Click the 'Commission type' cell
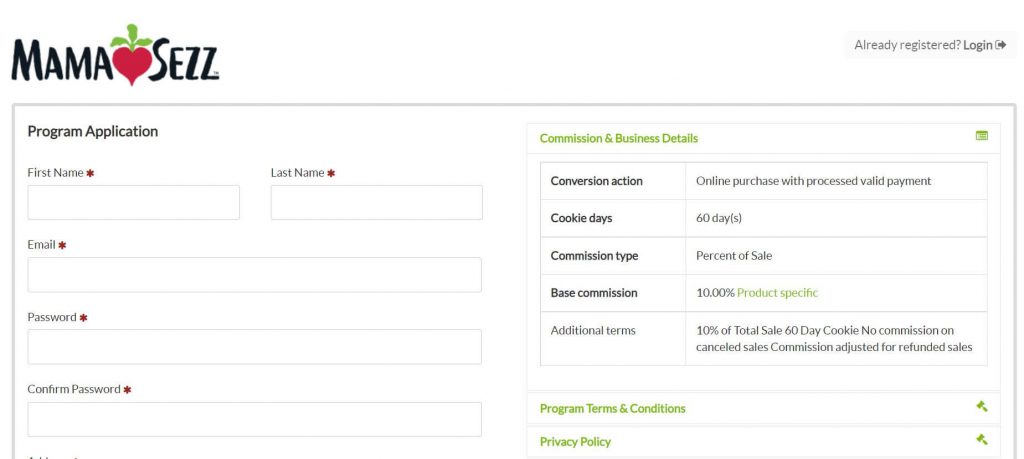This screenshot has height=459, width=1024. 613,255
